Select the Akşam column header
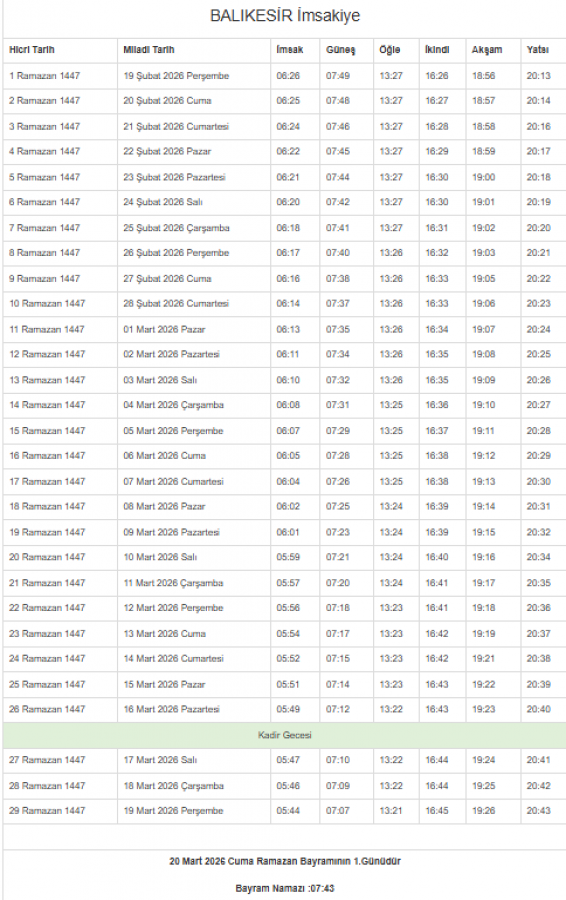Image resolution: width=566 pixels, height=900 pixels. click(x=487, y=50)
